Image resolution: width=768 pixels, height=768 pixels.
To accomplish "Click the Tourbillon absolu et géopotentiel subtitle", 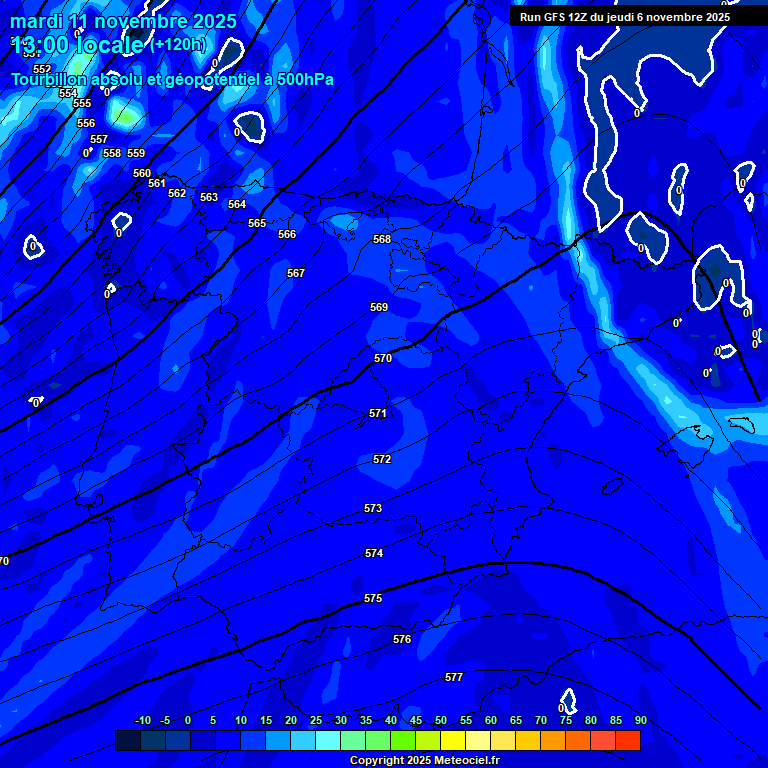I will pos(172,79).
